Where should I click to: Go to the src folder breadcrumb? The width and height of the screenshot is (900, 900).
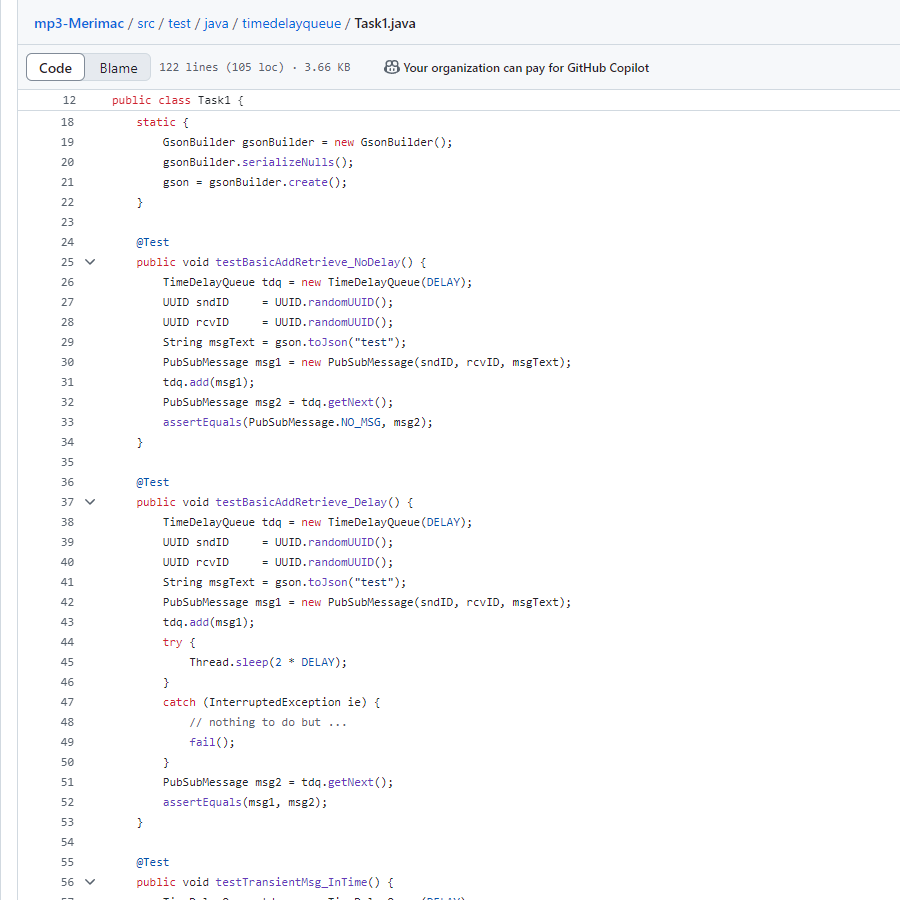coord(146,24)
